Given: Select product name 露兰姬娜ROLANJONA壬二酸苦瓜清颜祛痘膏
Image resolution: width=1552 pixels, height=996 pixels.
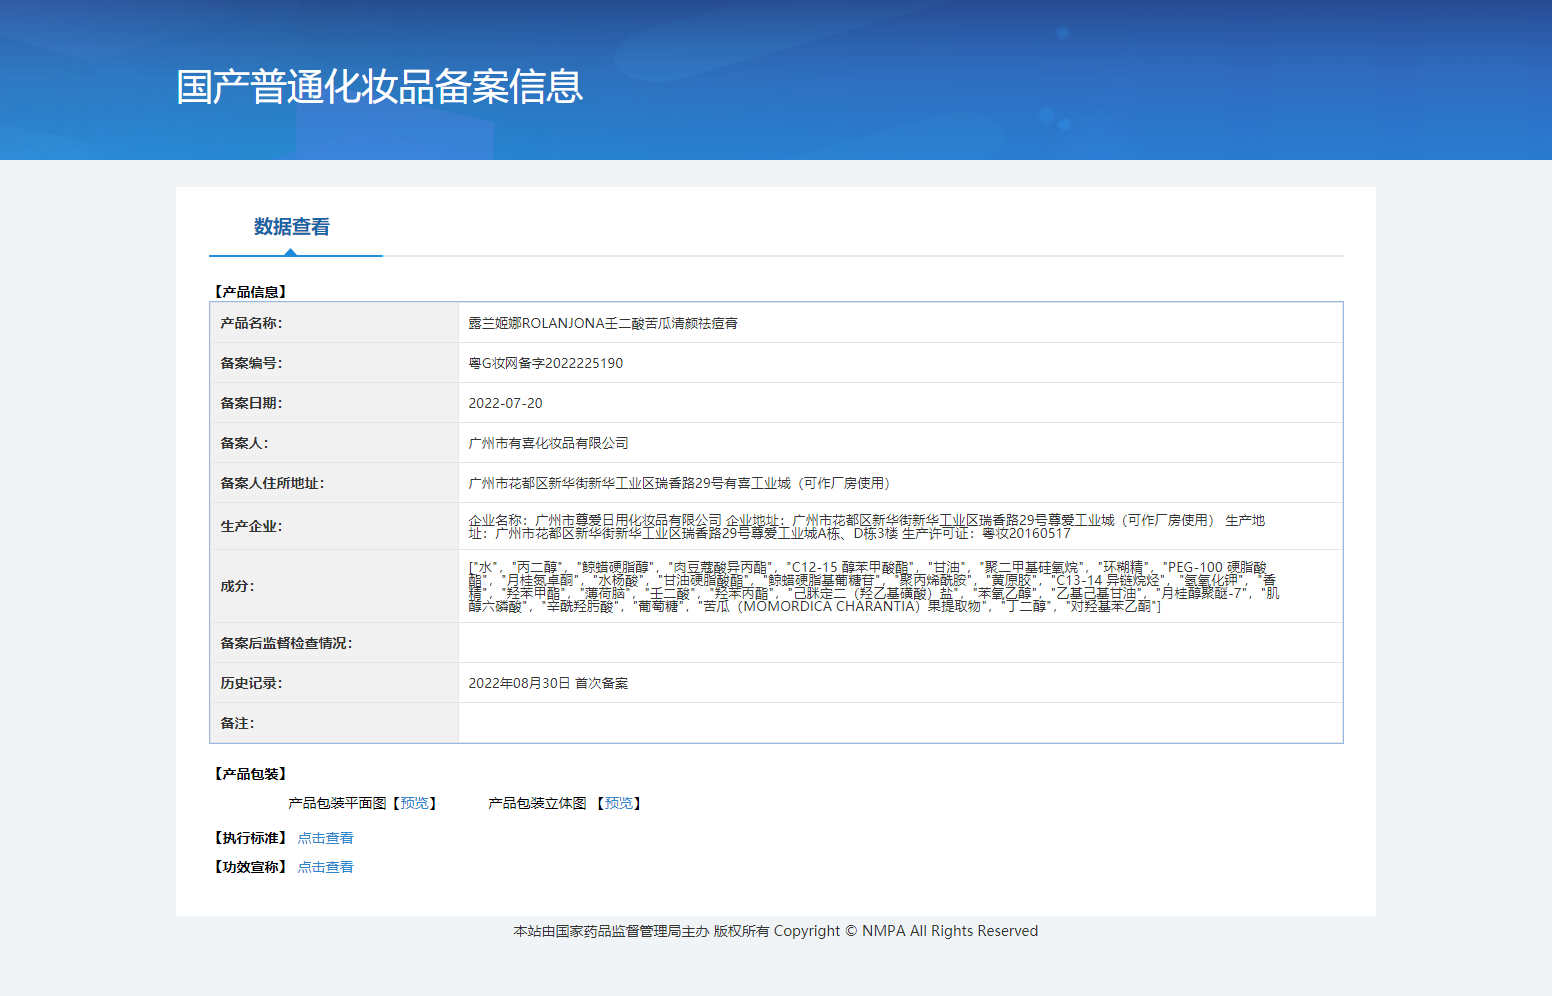Looking at the screenshot, I should tap(603, 323).
